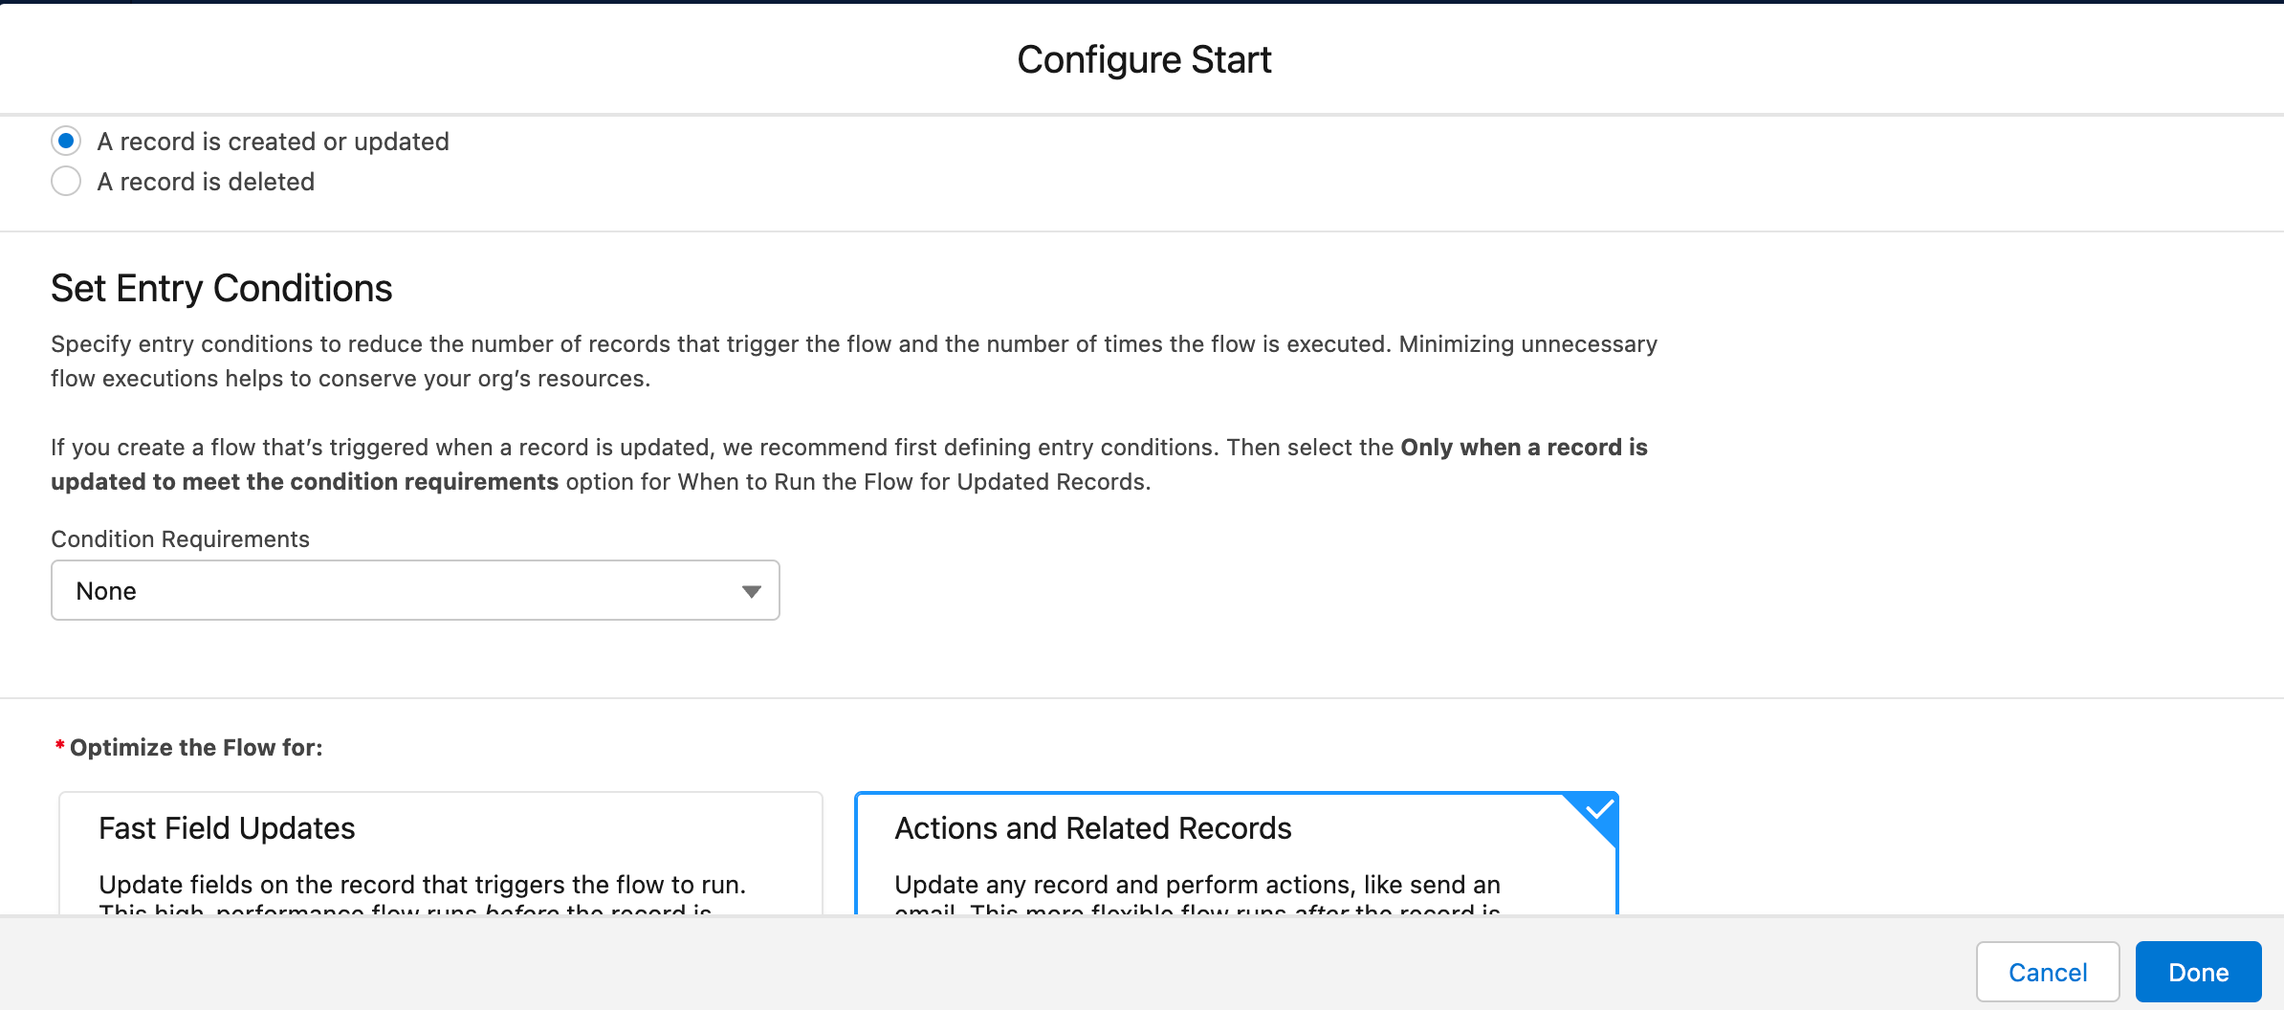Click the Set Entry Conditions heading

click(x=221, y=288)
